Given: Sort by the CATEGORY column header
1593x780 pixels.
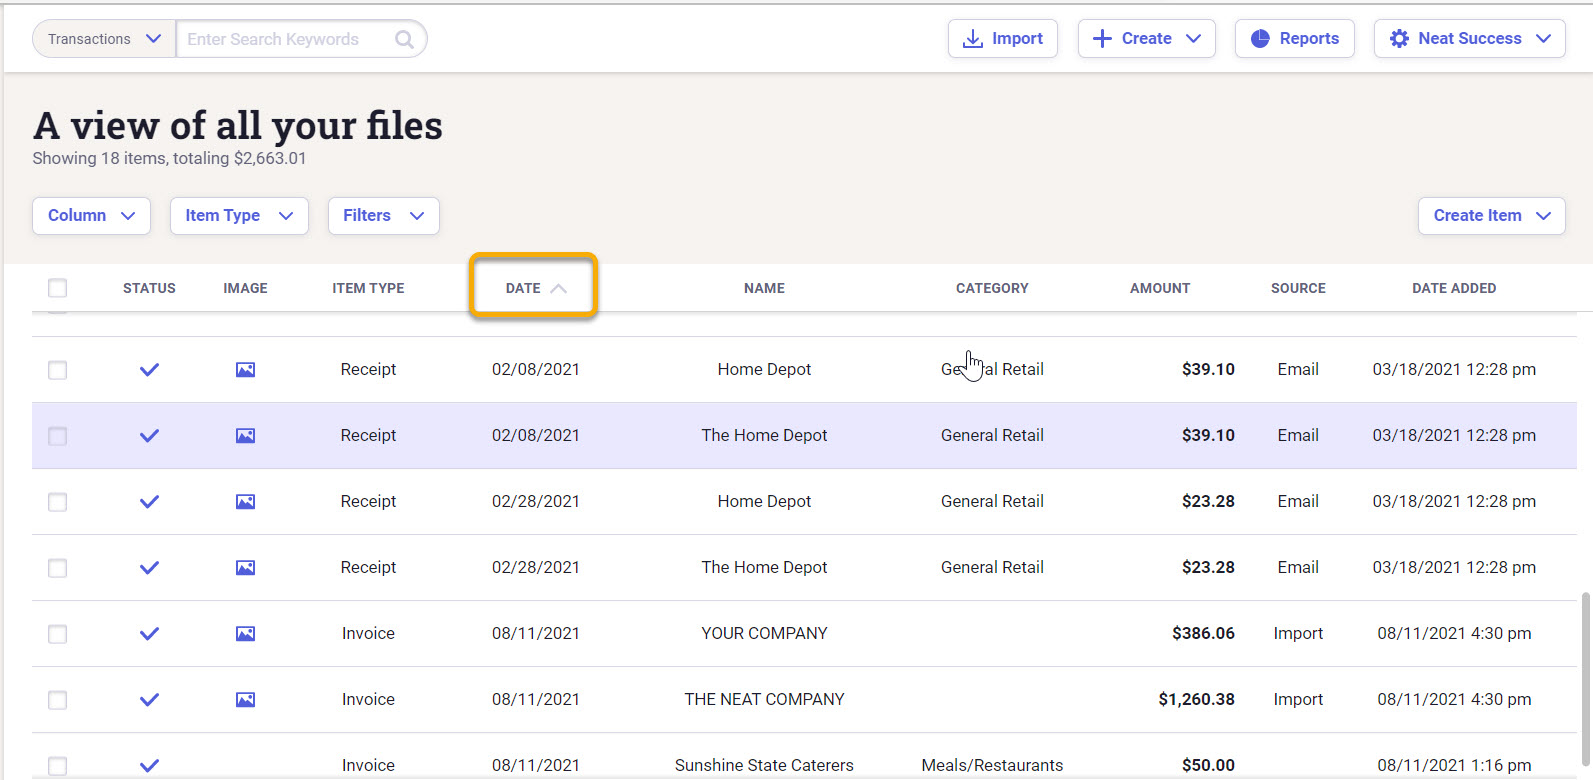Looking at the screenshot, I should 992,288.
